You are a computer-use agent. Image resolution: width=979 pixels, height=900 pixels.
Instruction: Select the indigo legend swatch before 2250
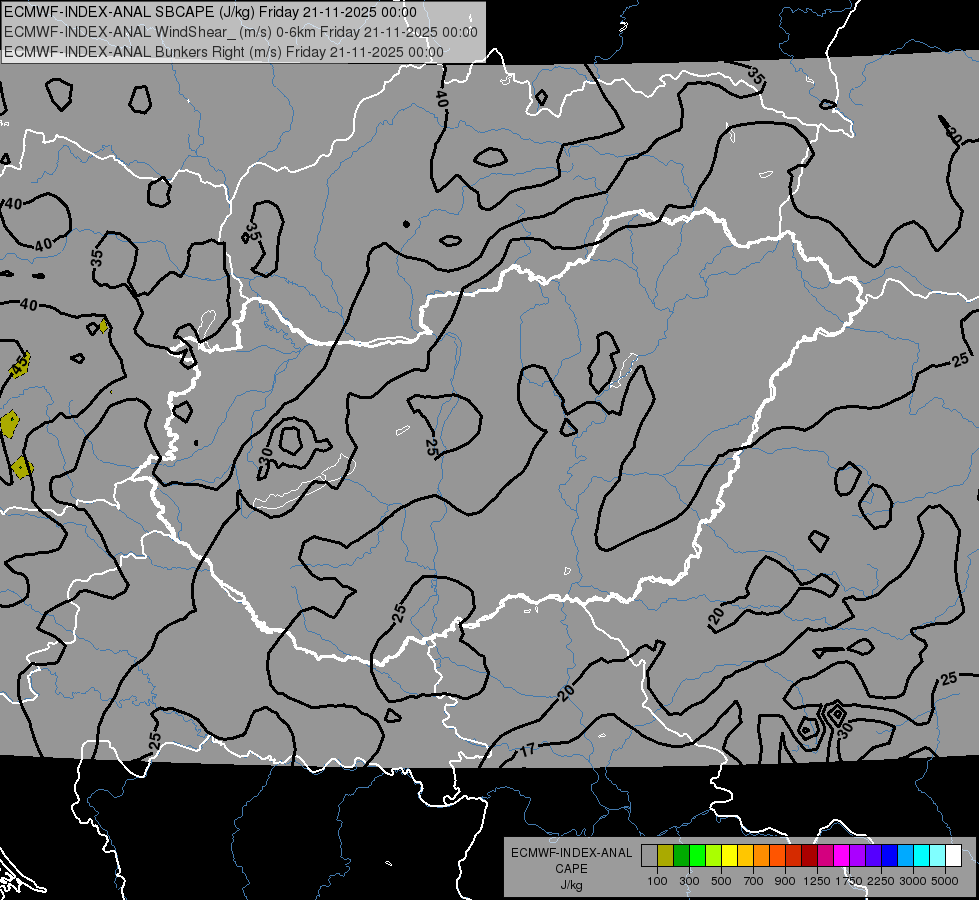pyautogui.click(x=873, y=856)
